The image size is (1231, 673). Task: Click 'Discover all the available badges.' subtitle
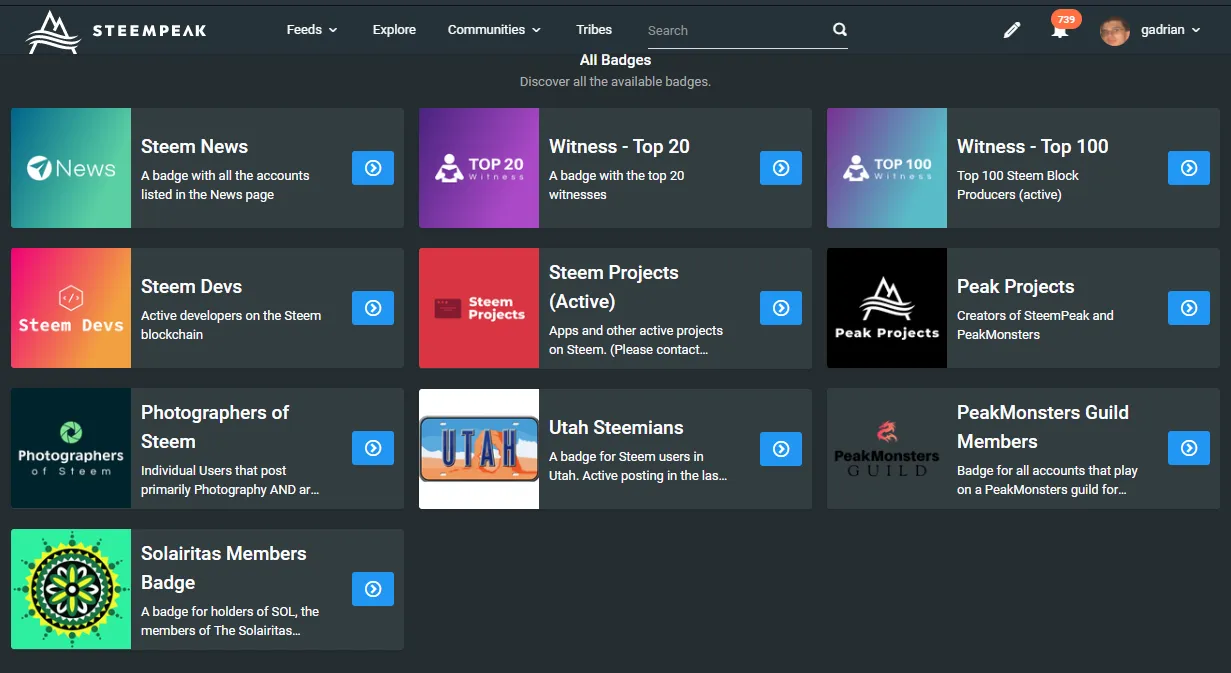[615, 81]
